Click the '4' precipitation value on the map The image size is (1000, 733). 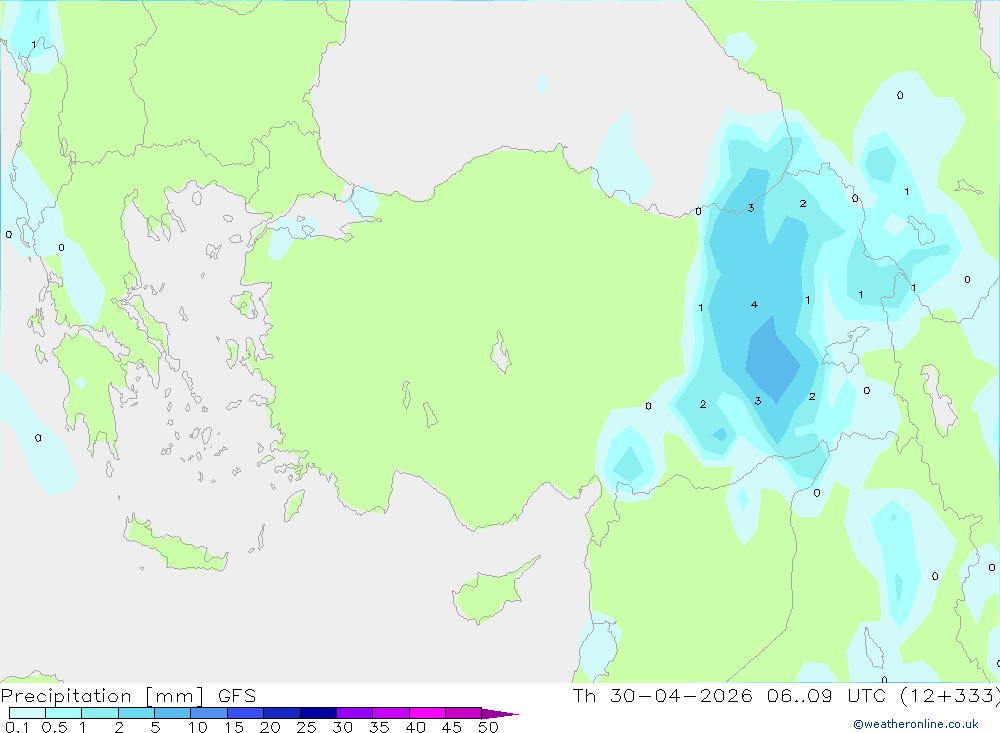pyautogui.click(x=754, y=304)
